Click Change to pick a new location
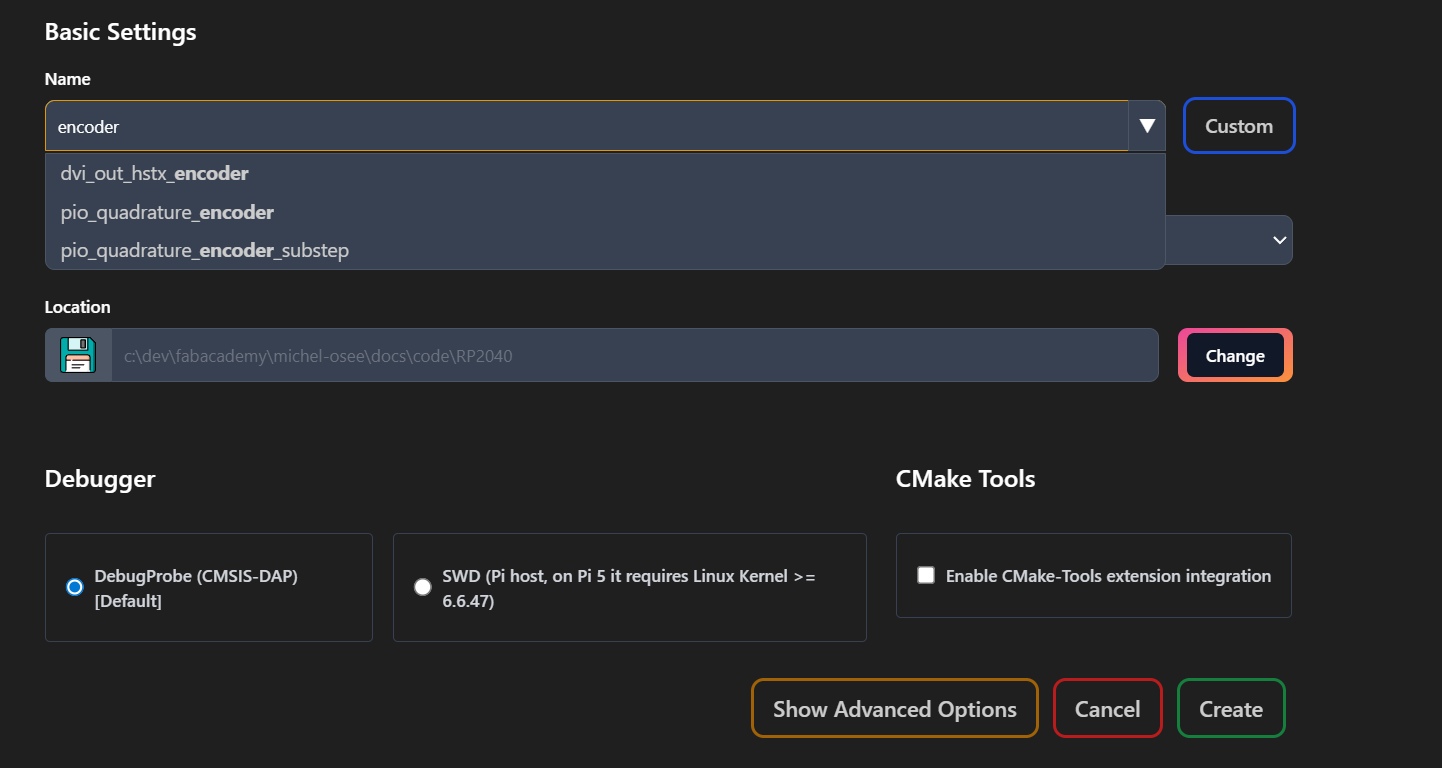1442x768 pixels. 1235,356
